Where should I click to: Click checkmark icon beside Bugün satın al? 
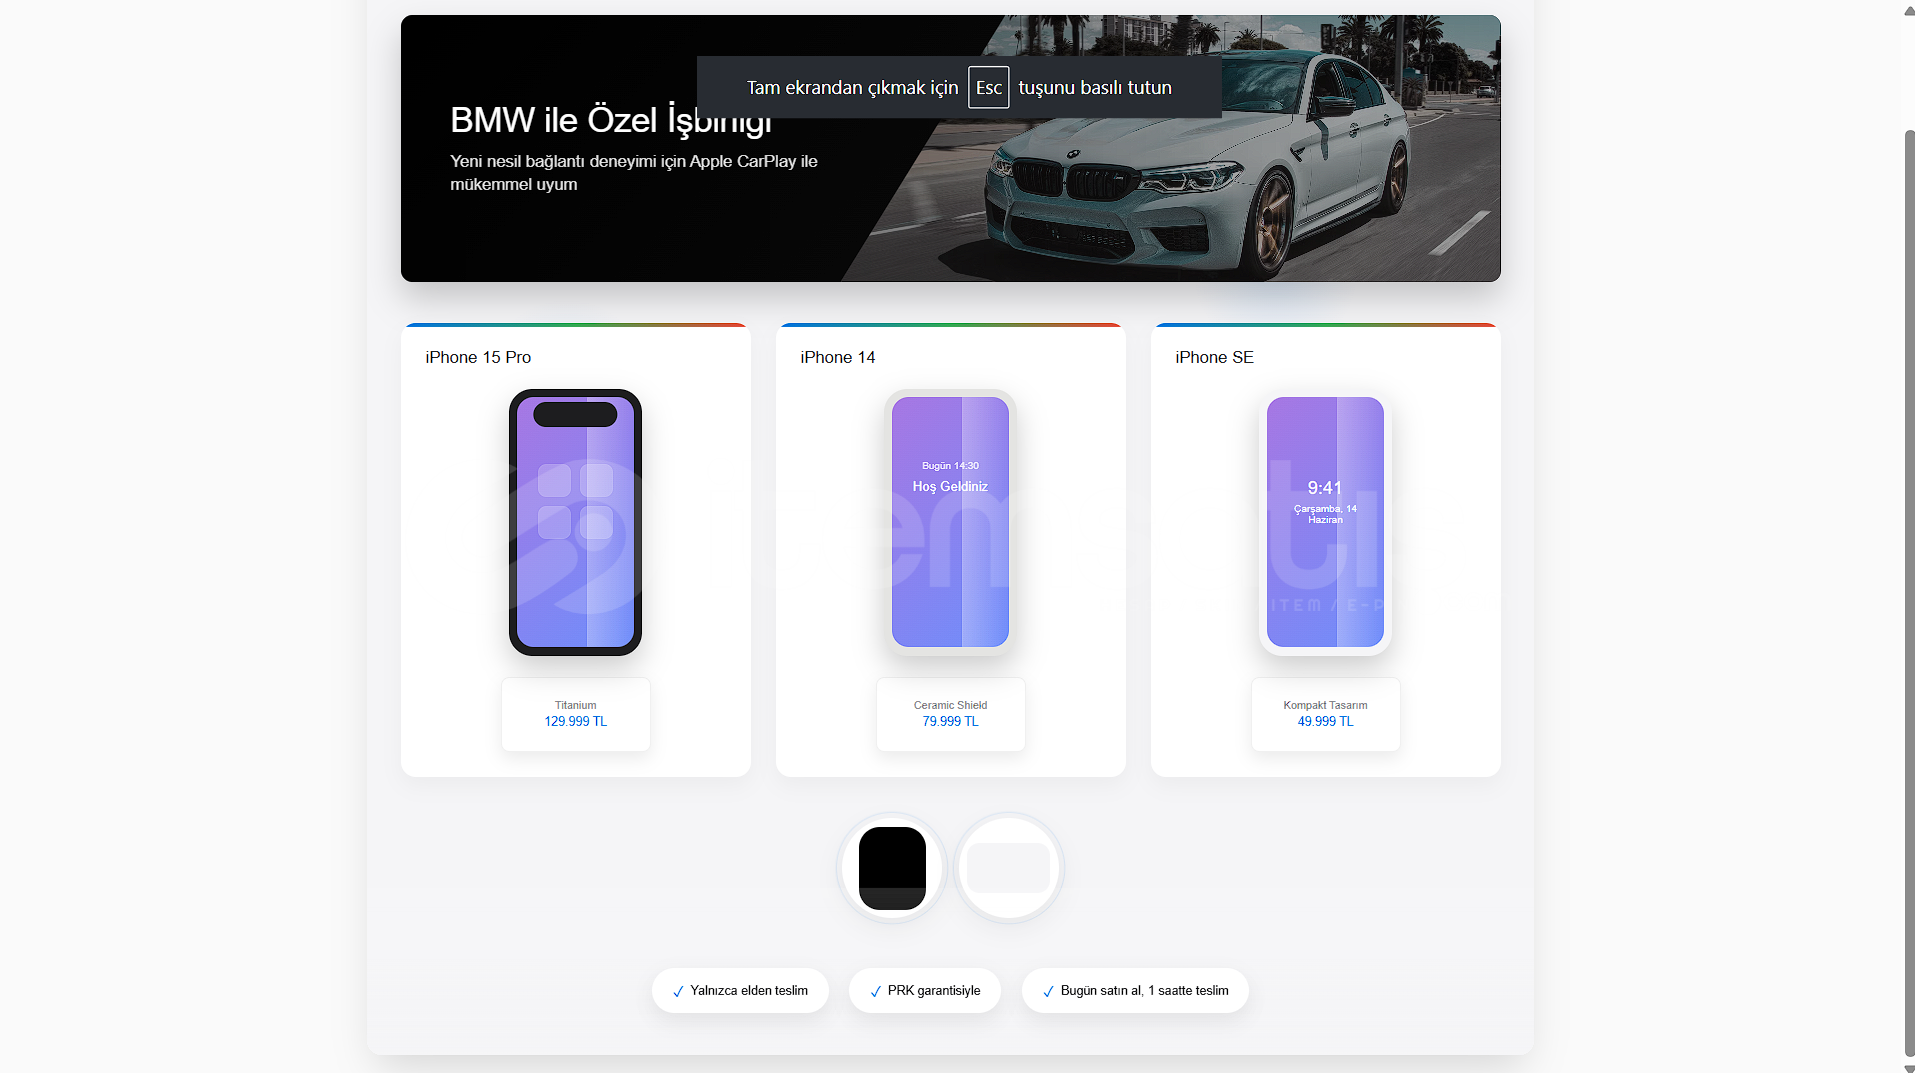(1048, 991)
